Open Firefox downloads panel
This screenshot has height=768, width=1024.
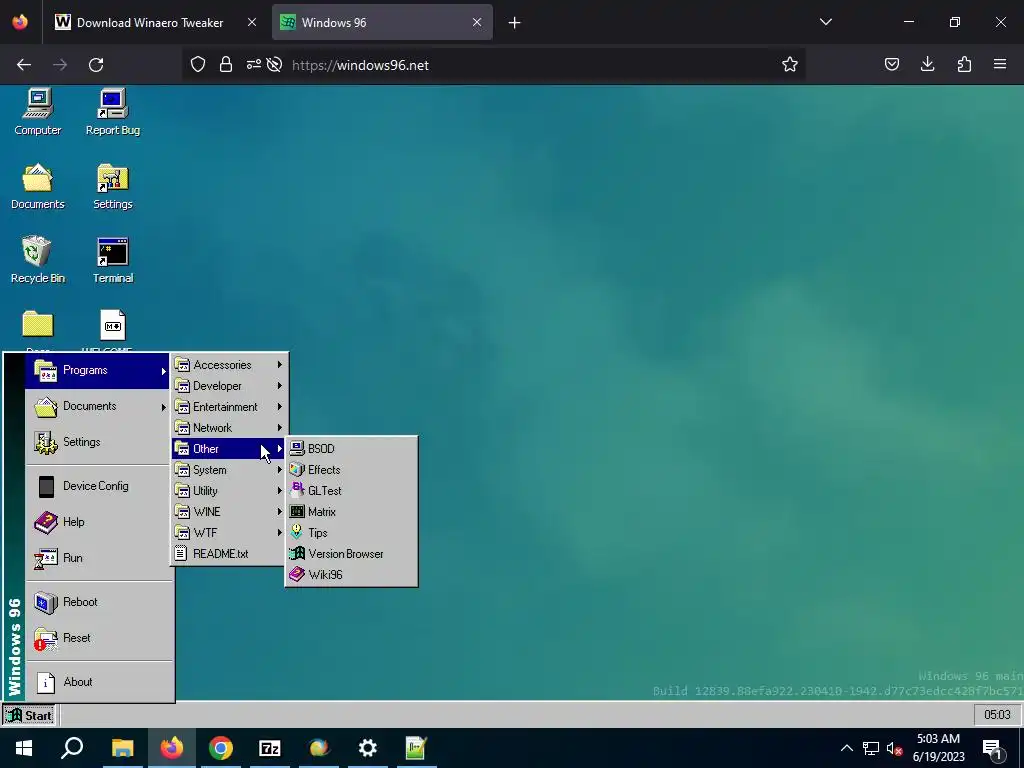tap(927, 64)
